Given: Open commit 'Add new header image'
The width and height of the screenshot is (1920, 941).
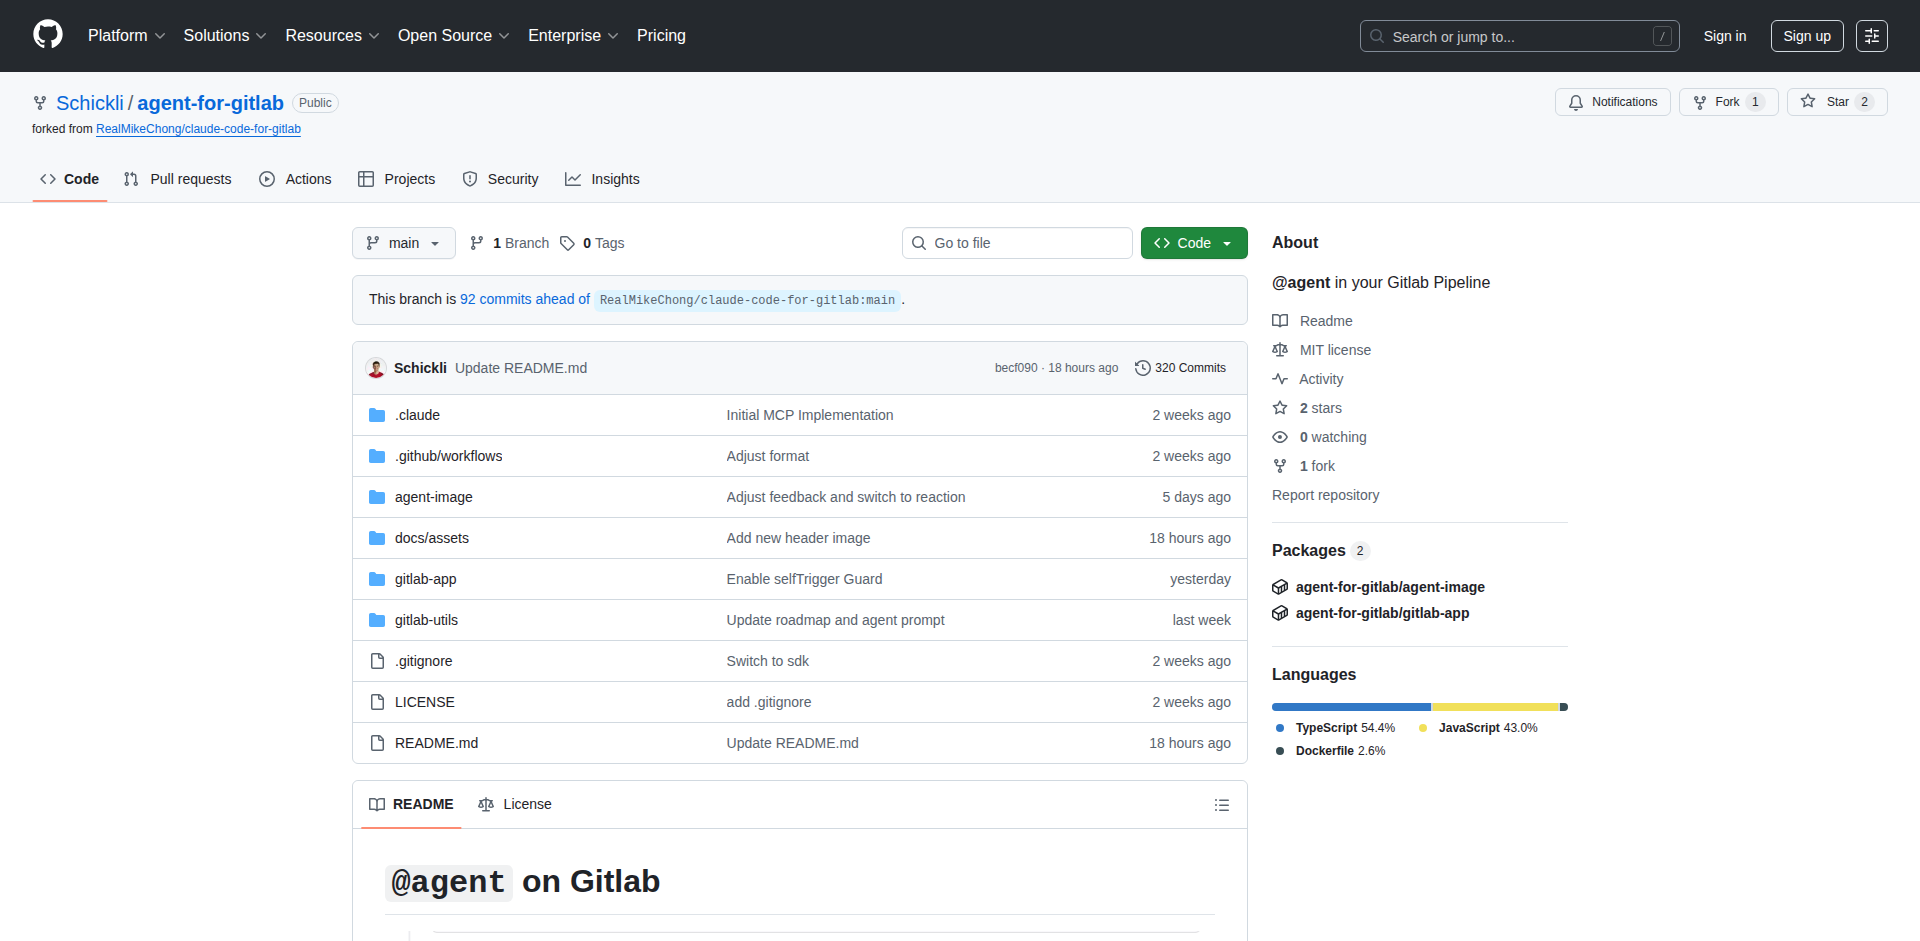Looking at the screenshot, I should pos(798,538).
